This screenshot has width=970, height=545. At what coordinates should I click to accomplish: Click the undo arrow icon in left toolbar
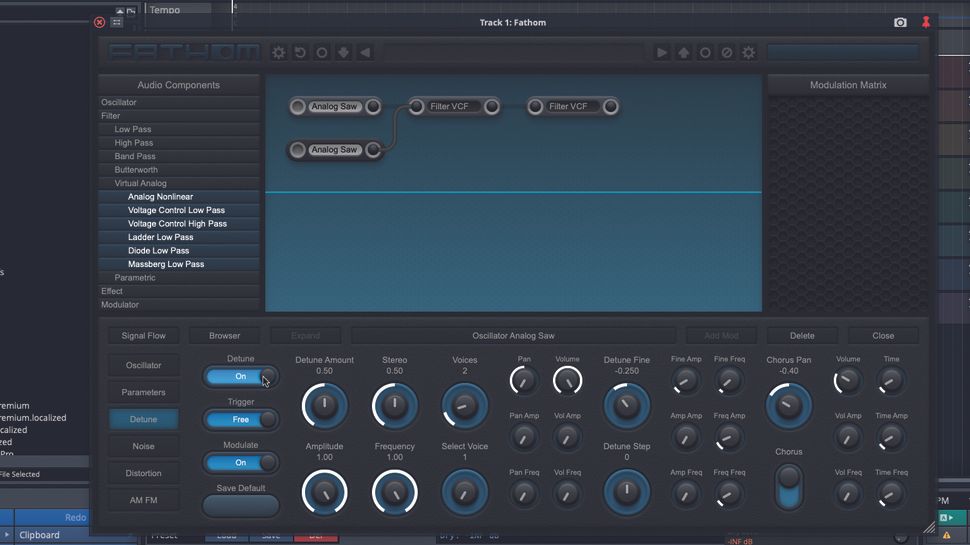pyautogui.click(x=300, y=53)
